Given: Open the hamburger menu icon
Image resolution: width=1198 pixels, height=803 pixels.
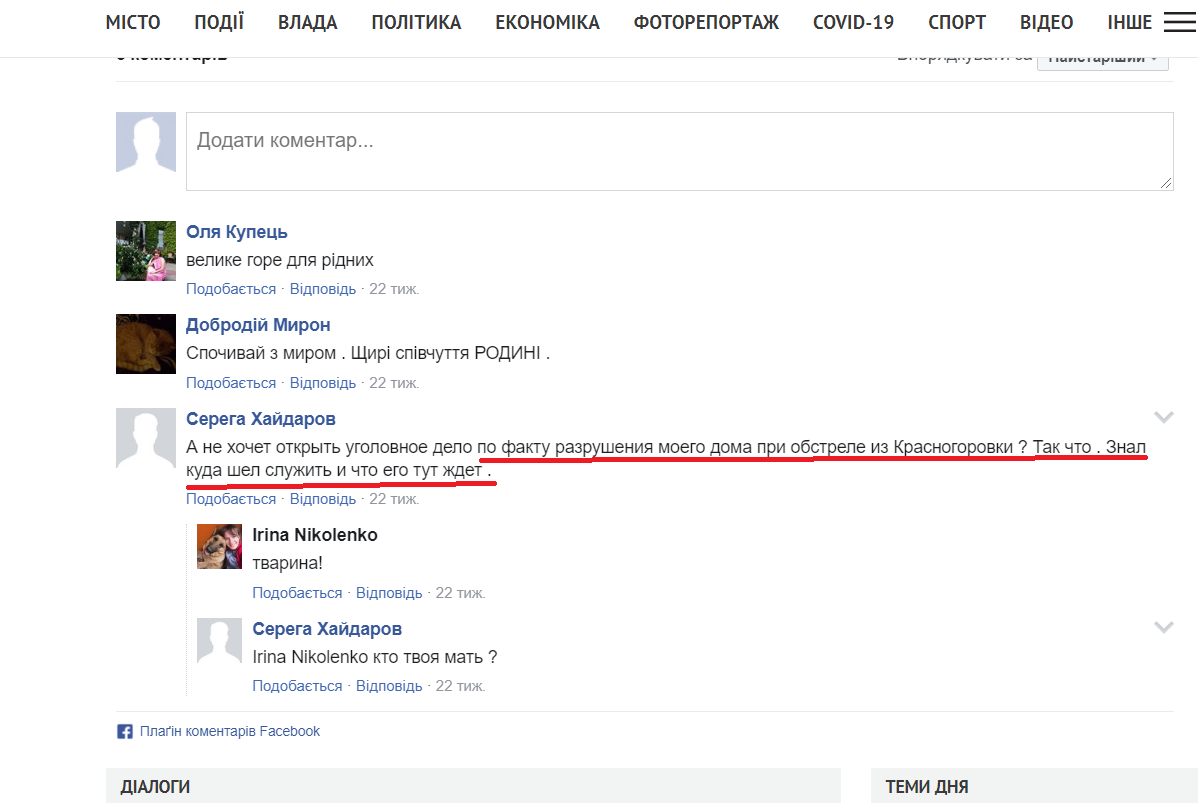Looking at the screenshot, I should (1179, 22).
